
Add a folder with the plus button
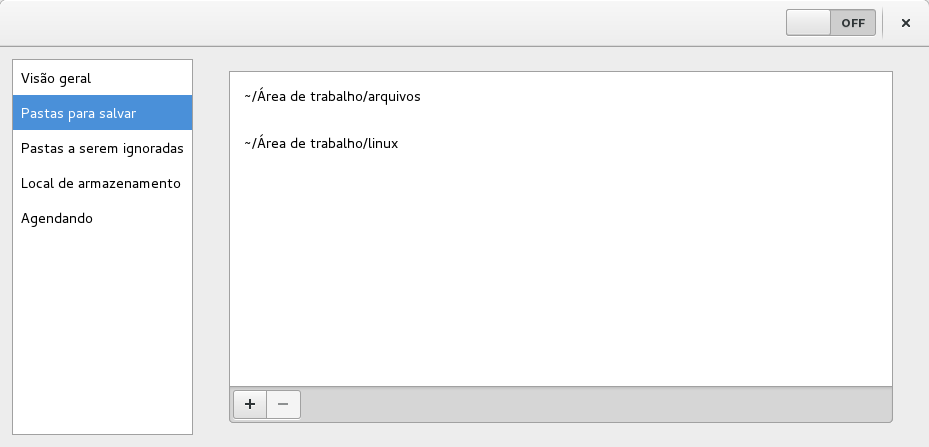[250, 404]
